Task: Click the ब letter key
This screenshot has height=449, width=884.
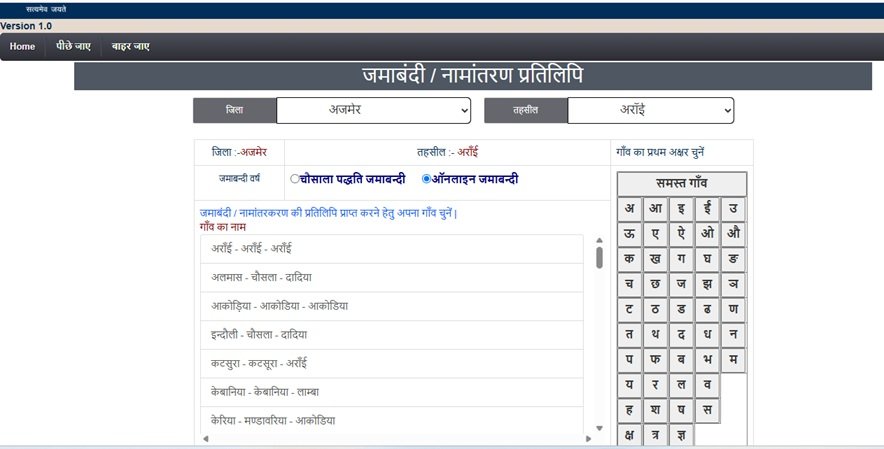Action: pyautogui.click(x=681, y=359)
